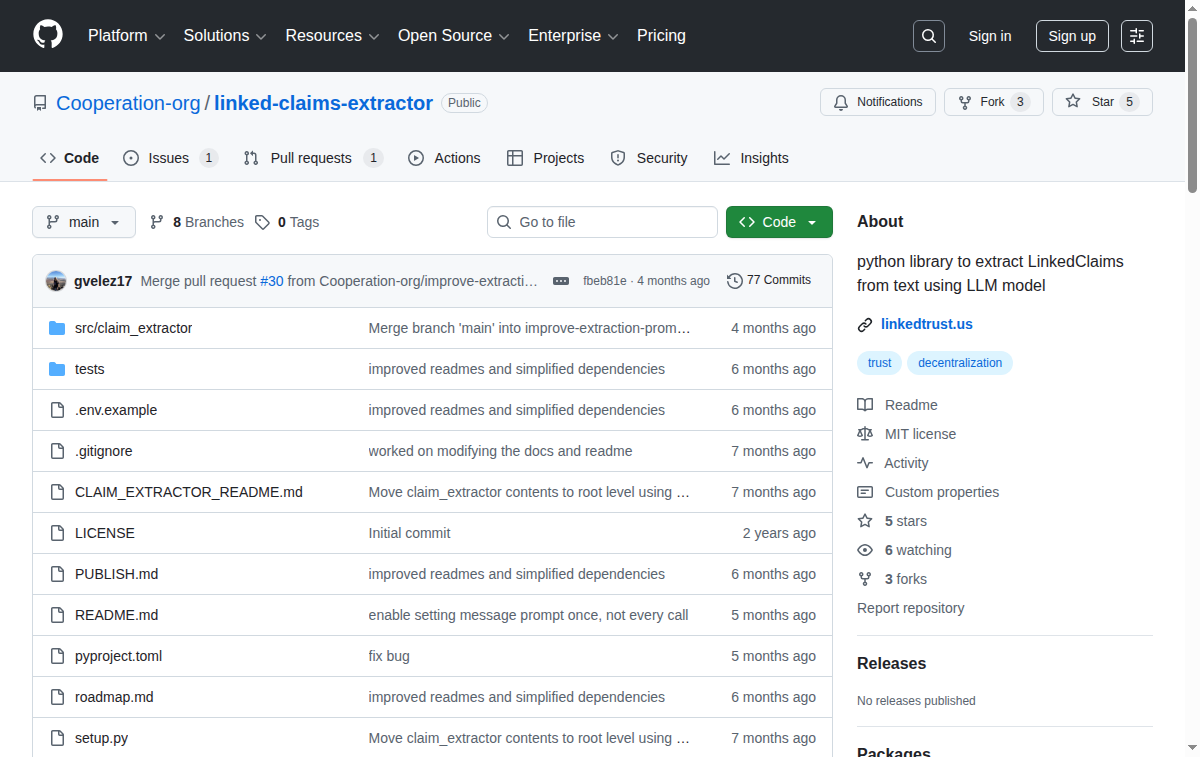This screenshot has width=1200, height=757.
Task: Click gvelez17 avatar thumbnail
Action: coord(56,281)
